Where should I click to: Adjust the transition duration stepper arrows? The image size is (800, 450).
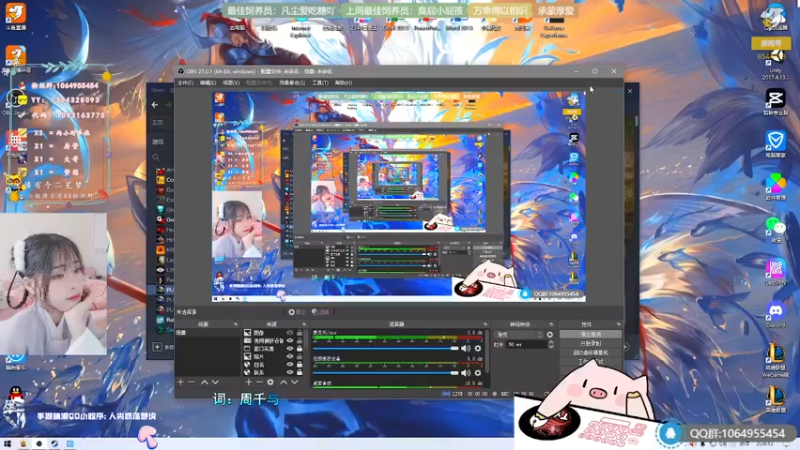click(551, 344)
